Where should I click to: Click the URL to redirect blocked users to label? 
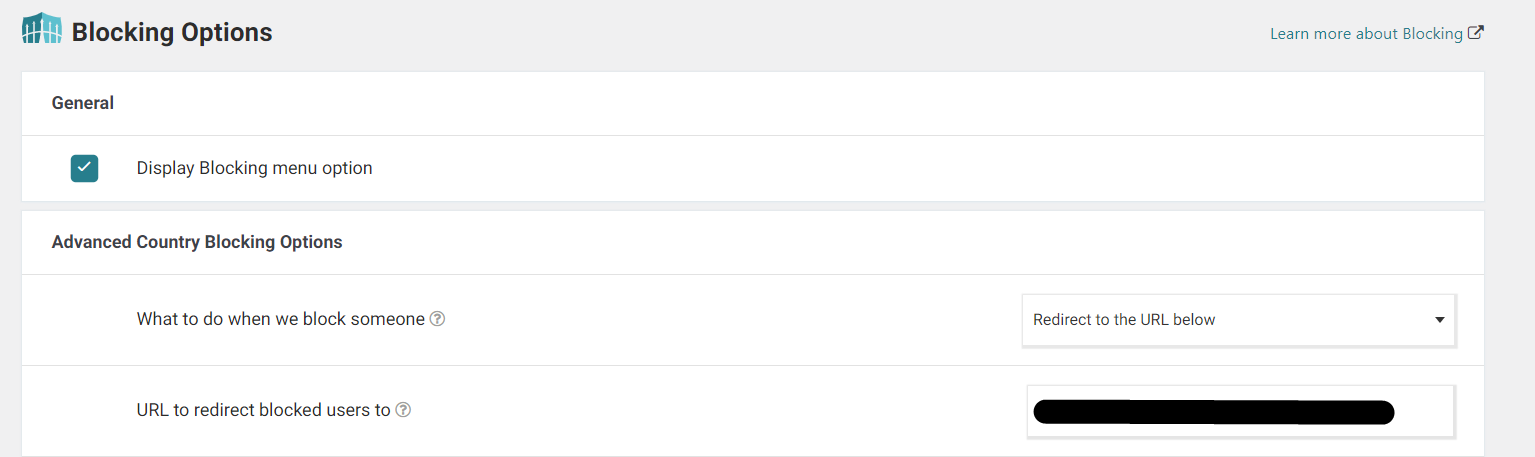263,410
